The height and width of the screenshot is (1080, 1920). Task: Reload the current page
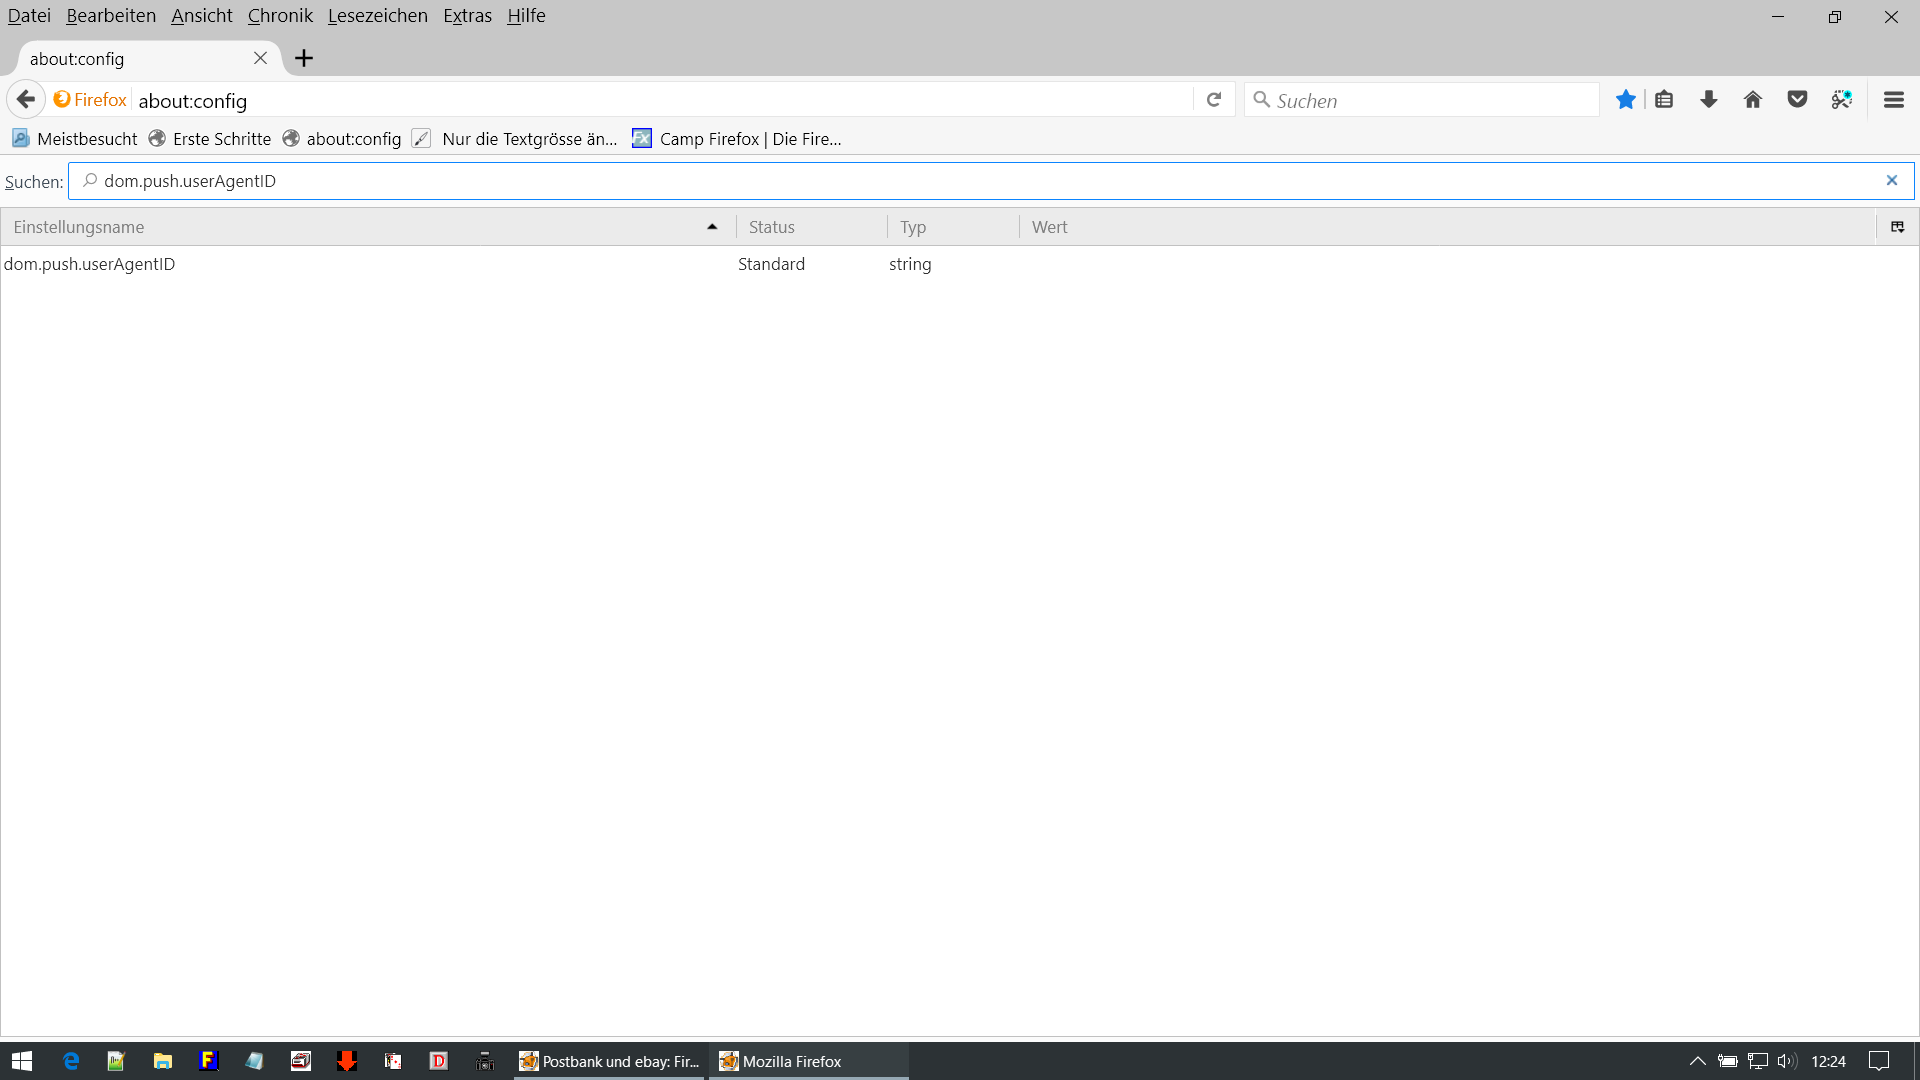tap(1214, 100)
